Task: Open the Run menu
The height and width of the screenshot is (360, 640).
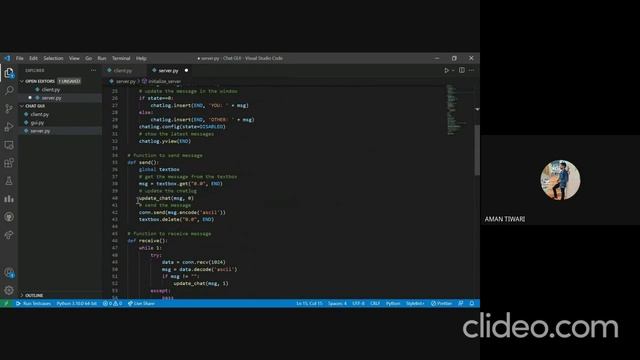Action: (102, 58)
